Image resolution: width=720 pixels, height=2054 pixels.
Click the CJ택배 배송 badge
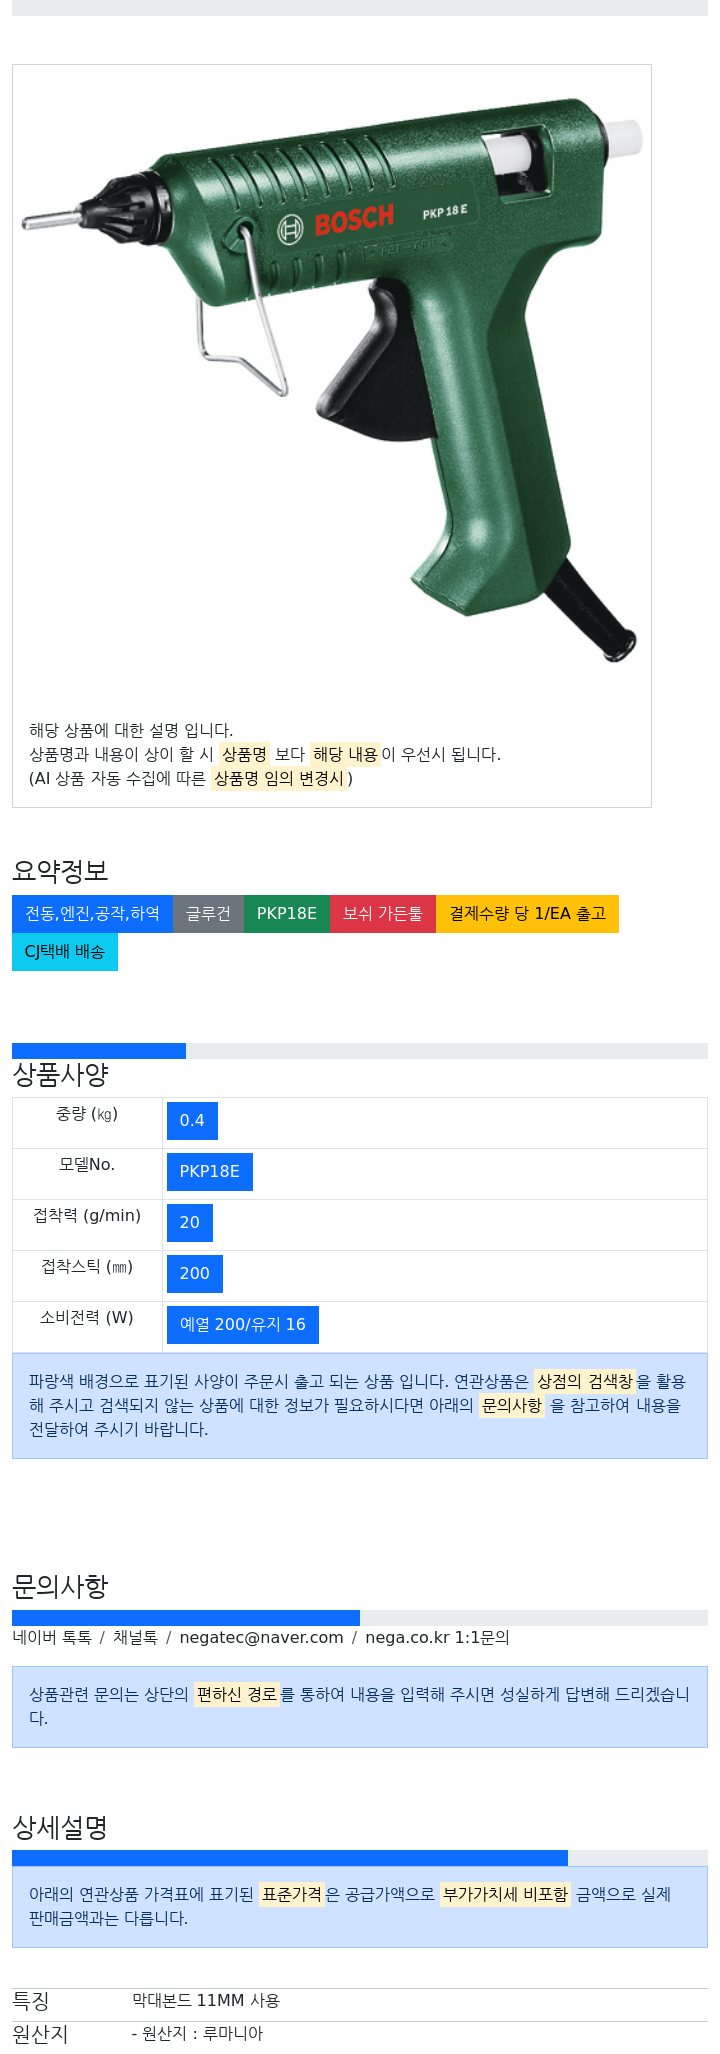pos(65,952)
